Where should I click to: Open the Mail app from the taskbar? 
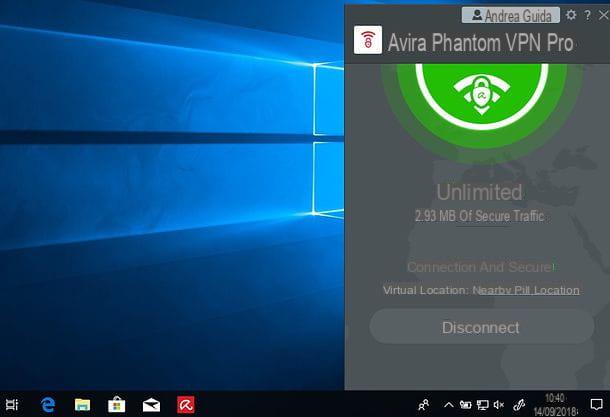pos(151,405)
